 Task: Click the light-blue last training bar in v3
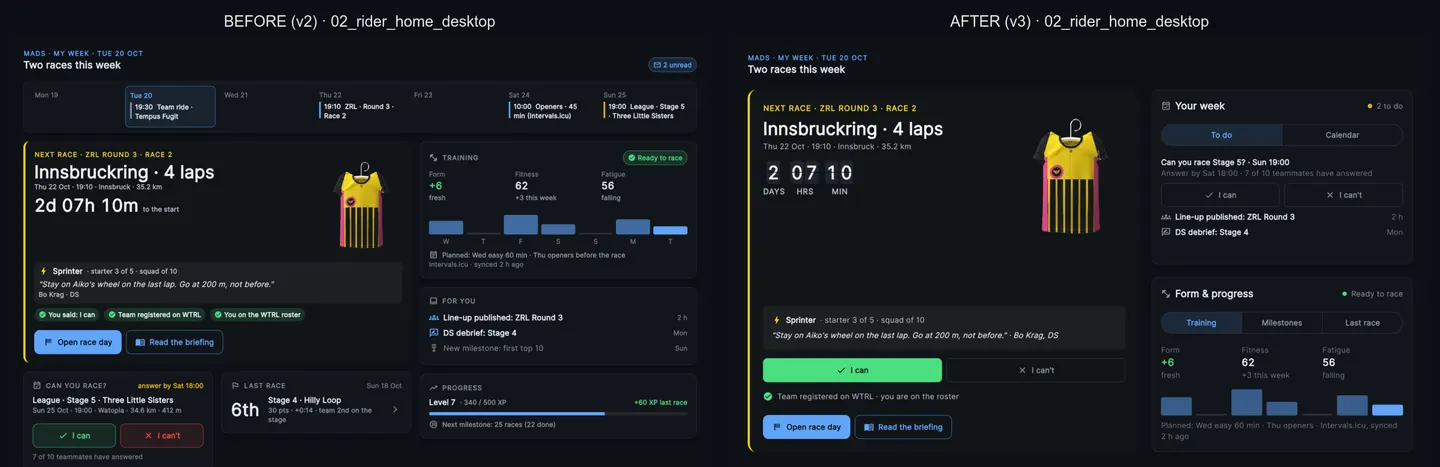tap(1387, 410)
